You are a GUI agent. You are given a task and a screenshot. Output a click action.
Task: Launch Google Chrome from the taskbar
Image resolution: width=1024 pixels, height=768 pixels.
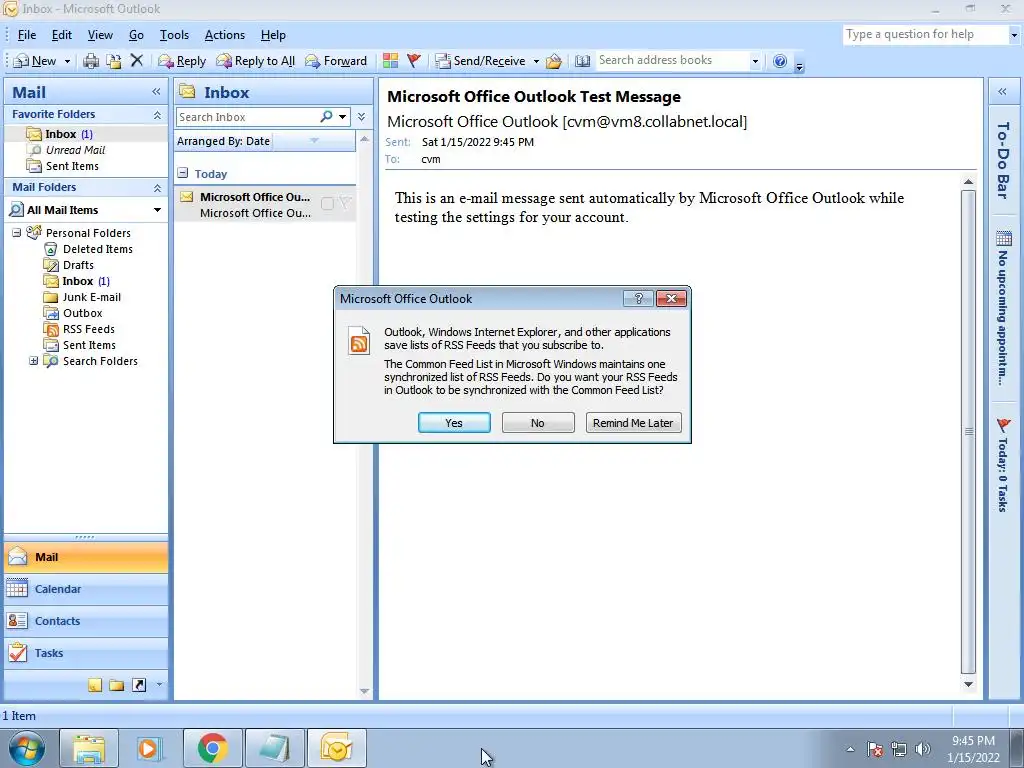213,748
